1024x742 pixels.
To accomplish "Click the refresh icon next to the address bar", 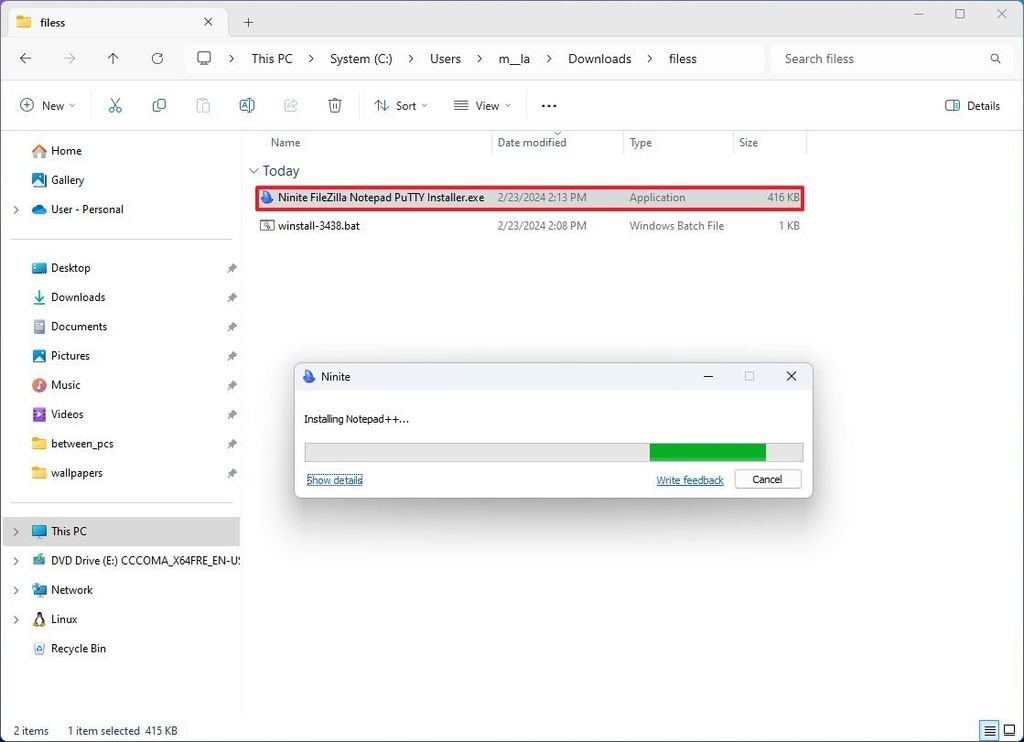I will [157, 59].
